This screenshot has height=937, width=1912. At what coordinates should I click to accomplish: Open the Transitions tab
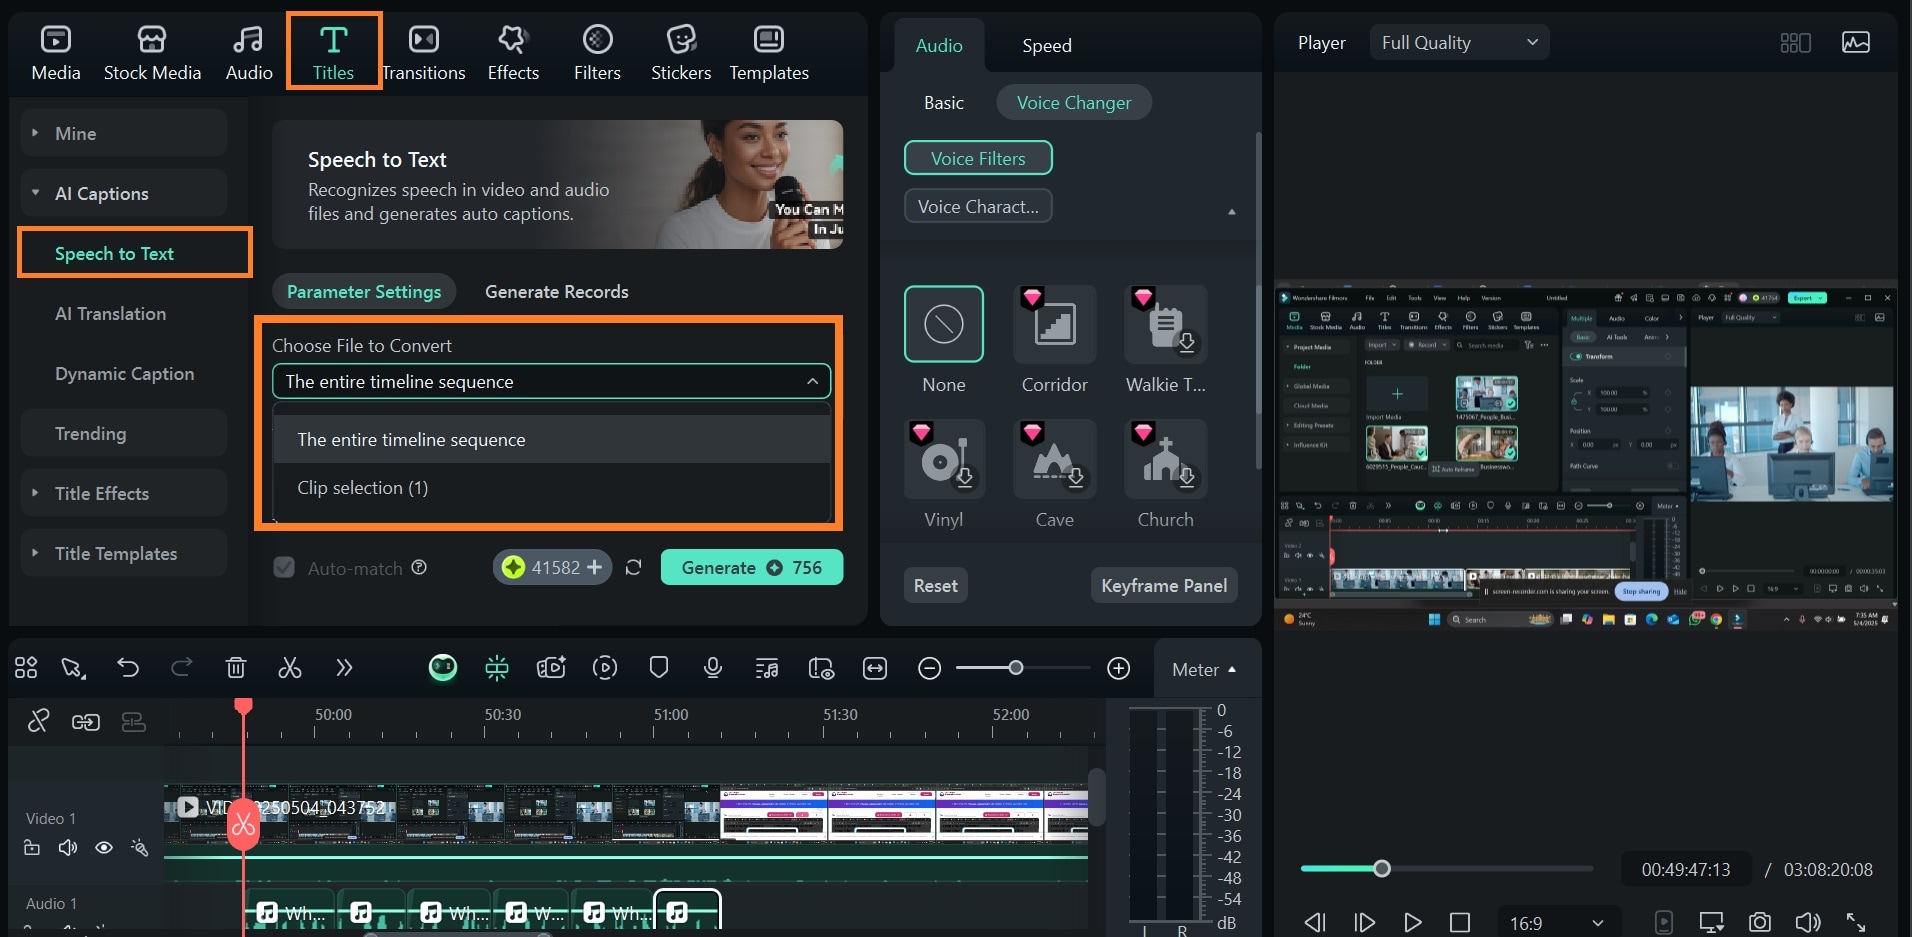point(424,53)
